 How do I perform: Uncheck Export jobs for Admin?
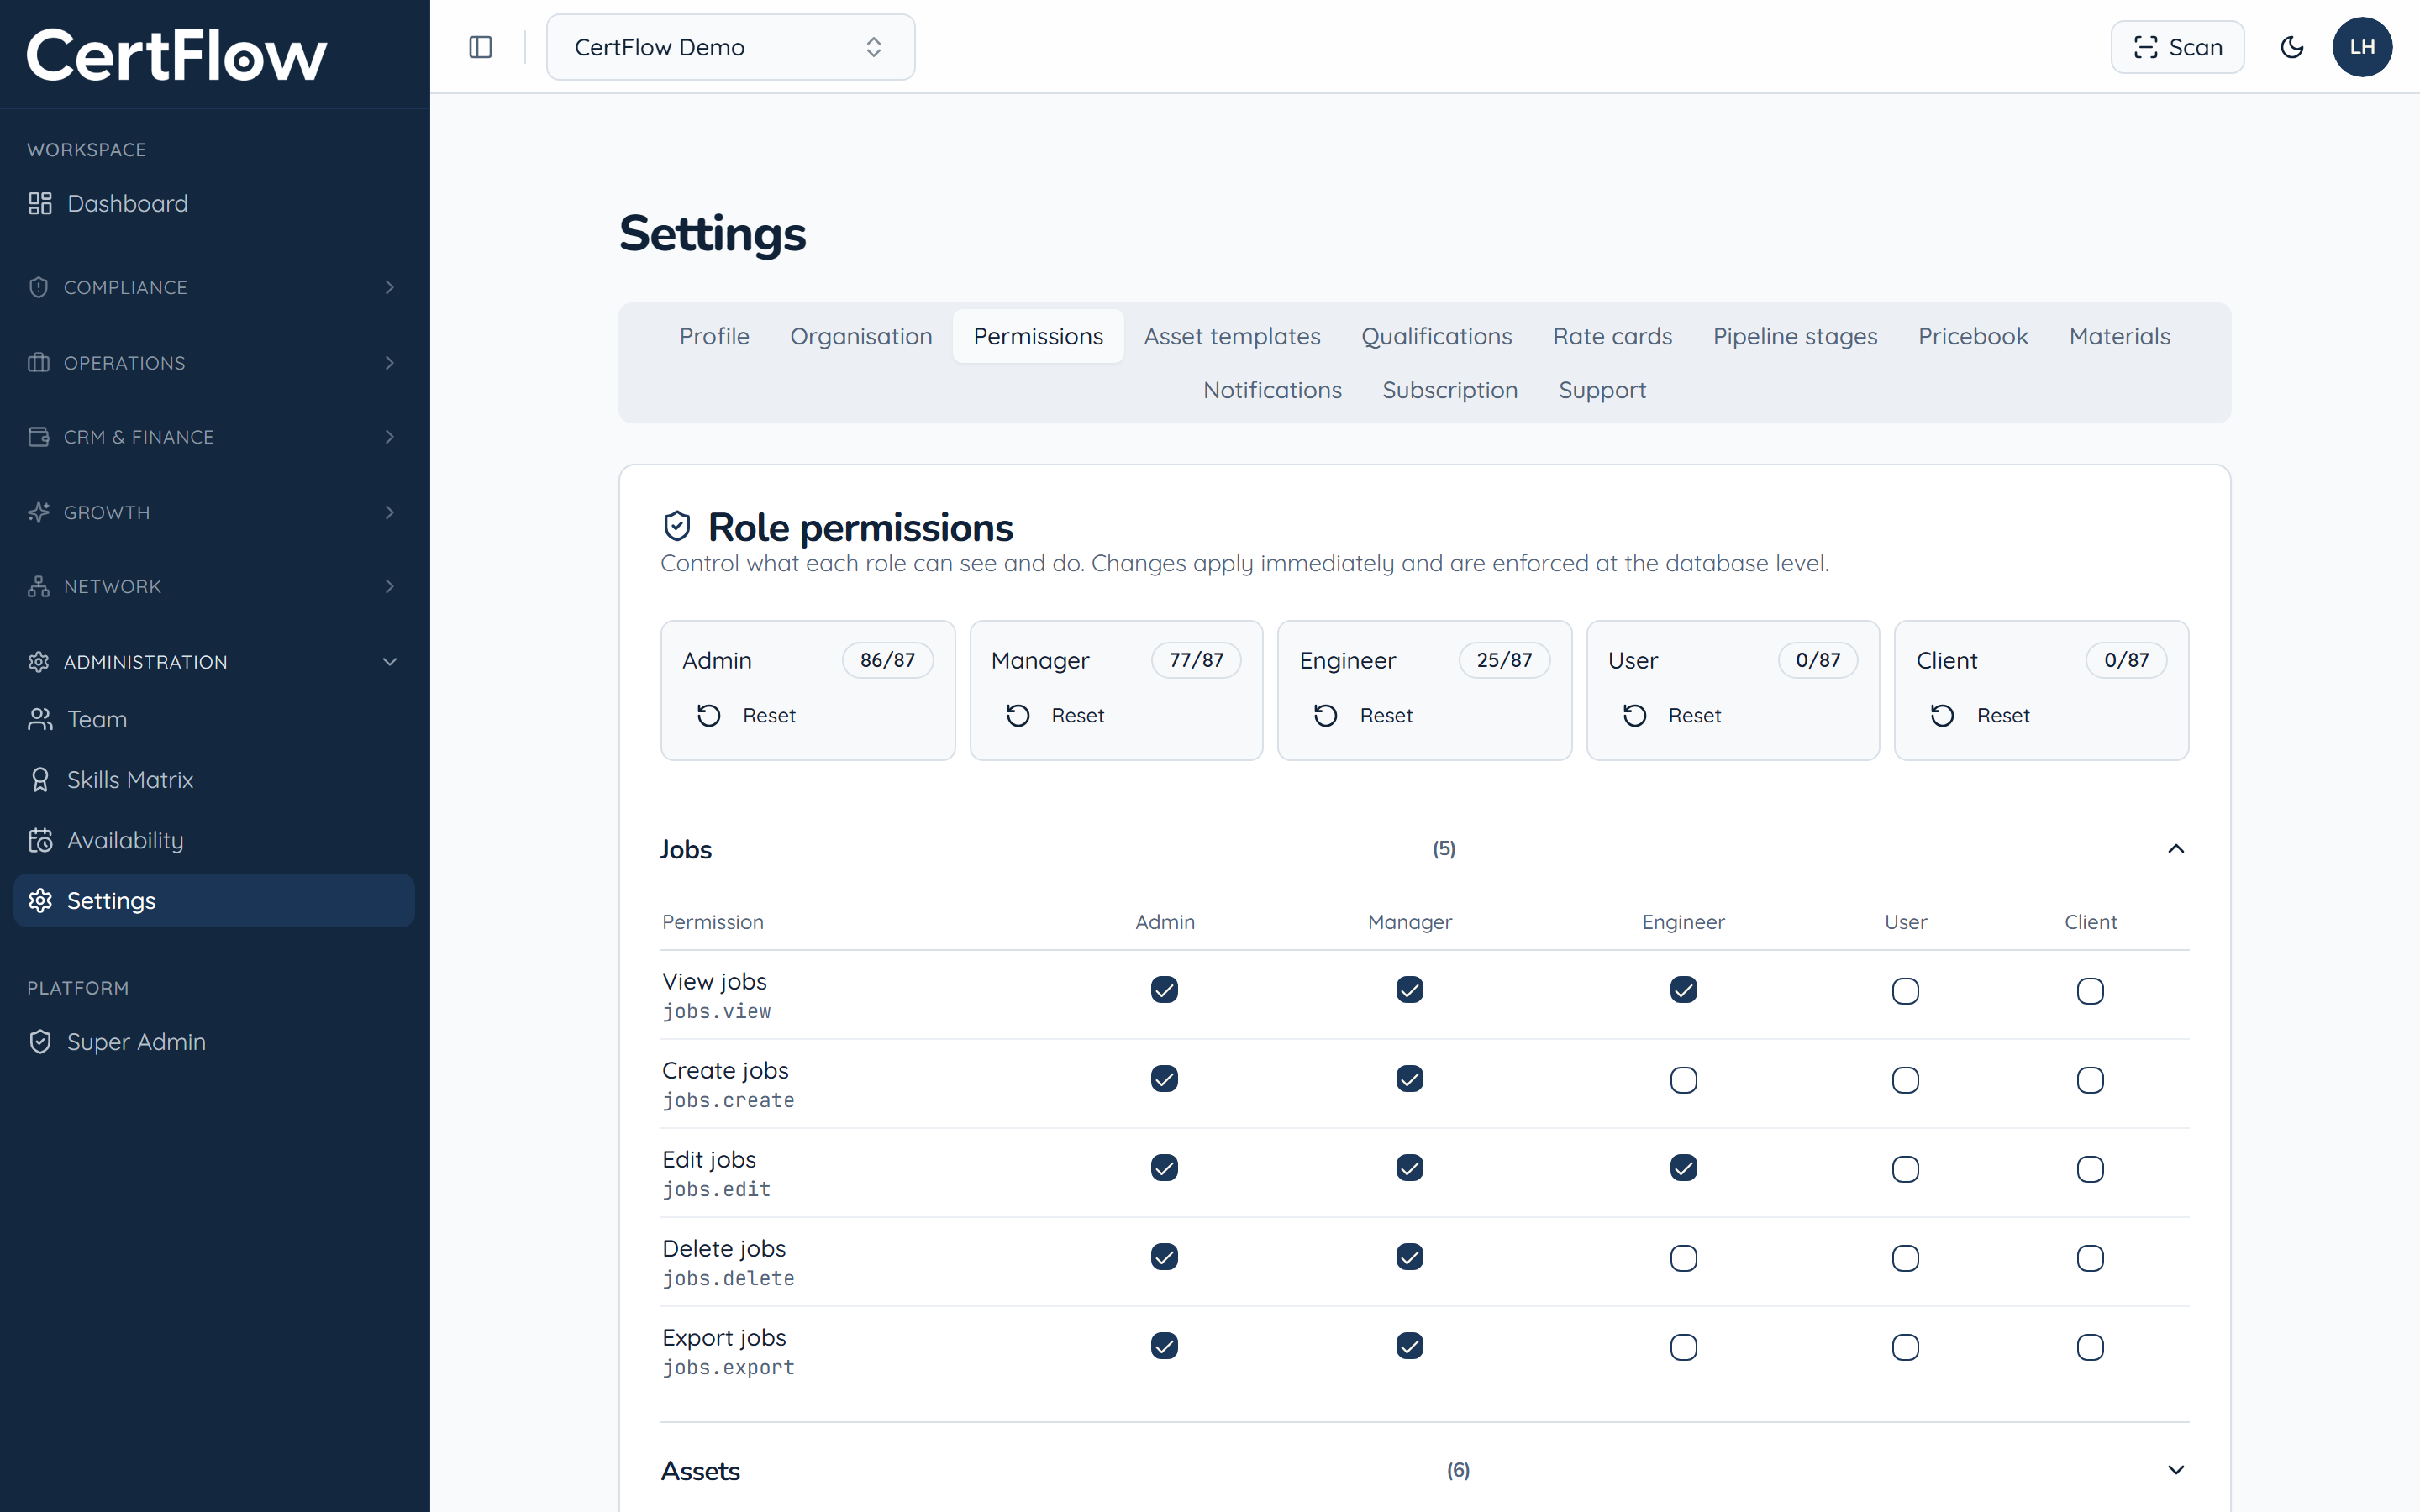point(1164,1346)
